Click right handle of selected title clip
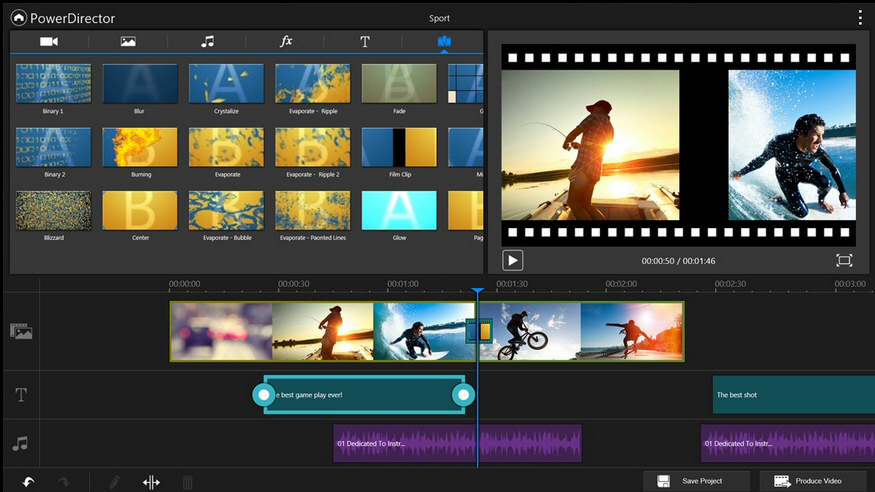The height and width of the screenshot is (492, 875). point(462,395)
